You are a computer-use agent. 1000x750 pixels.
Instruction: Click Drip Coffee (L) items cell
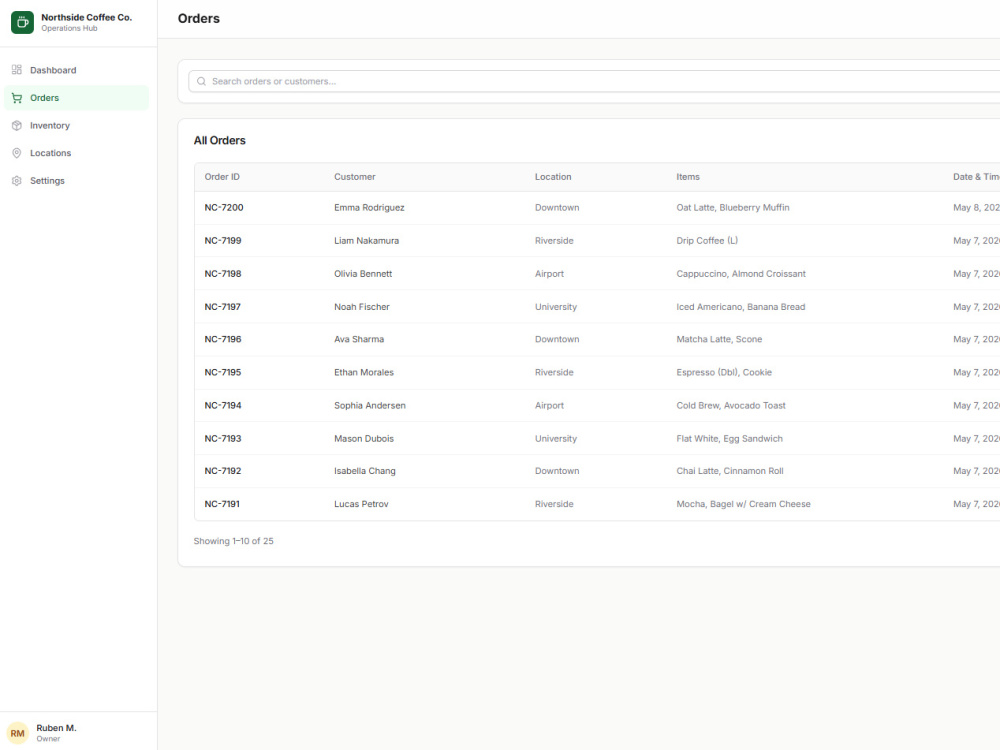(707, 240)
